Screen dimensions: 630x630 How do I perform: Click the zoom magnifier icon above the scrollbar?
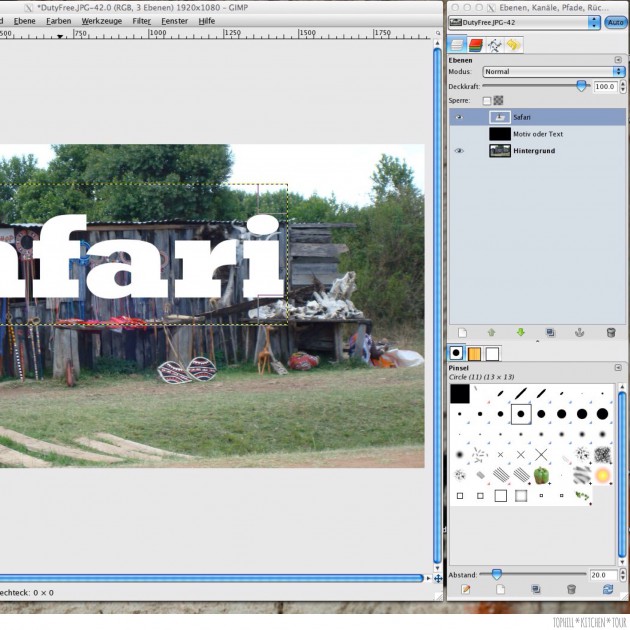[x=438, y=33]
